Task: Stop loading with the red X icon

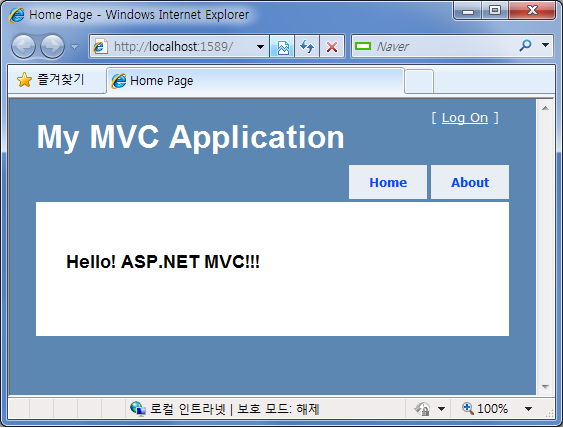Action: click(332, 47)
